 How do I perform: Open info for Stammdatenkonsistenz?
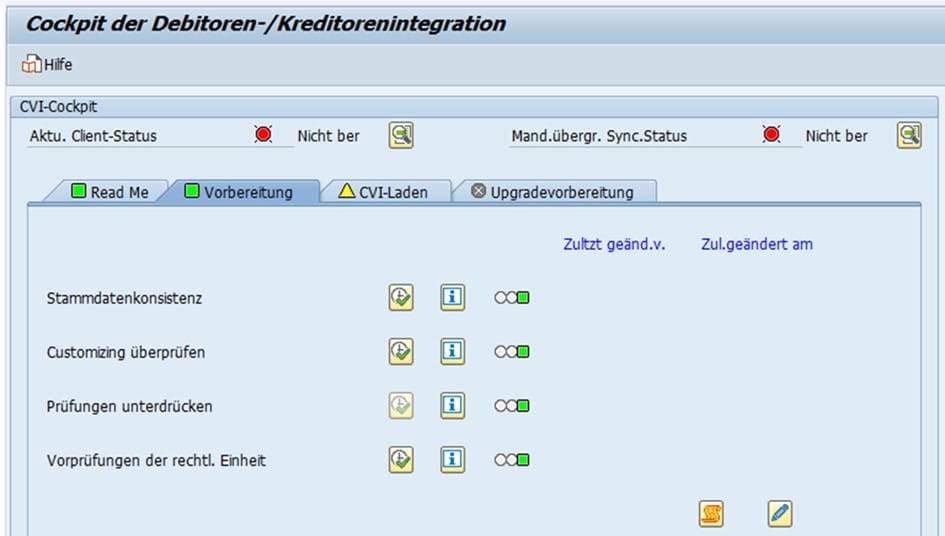pyautogui.click(x=452, y=297)
